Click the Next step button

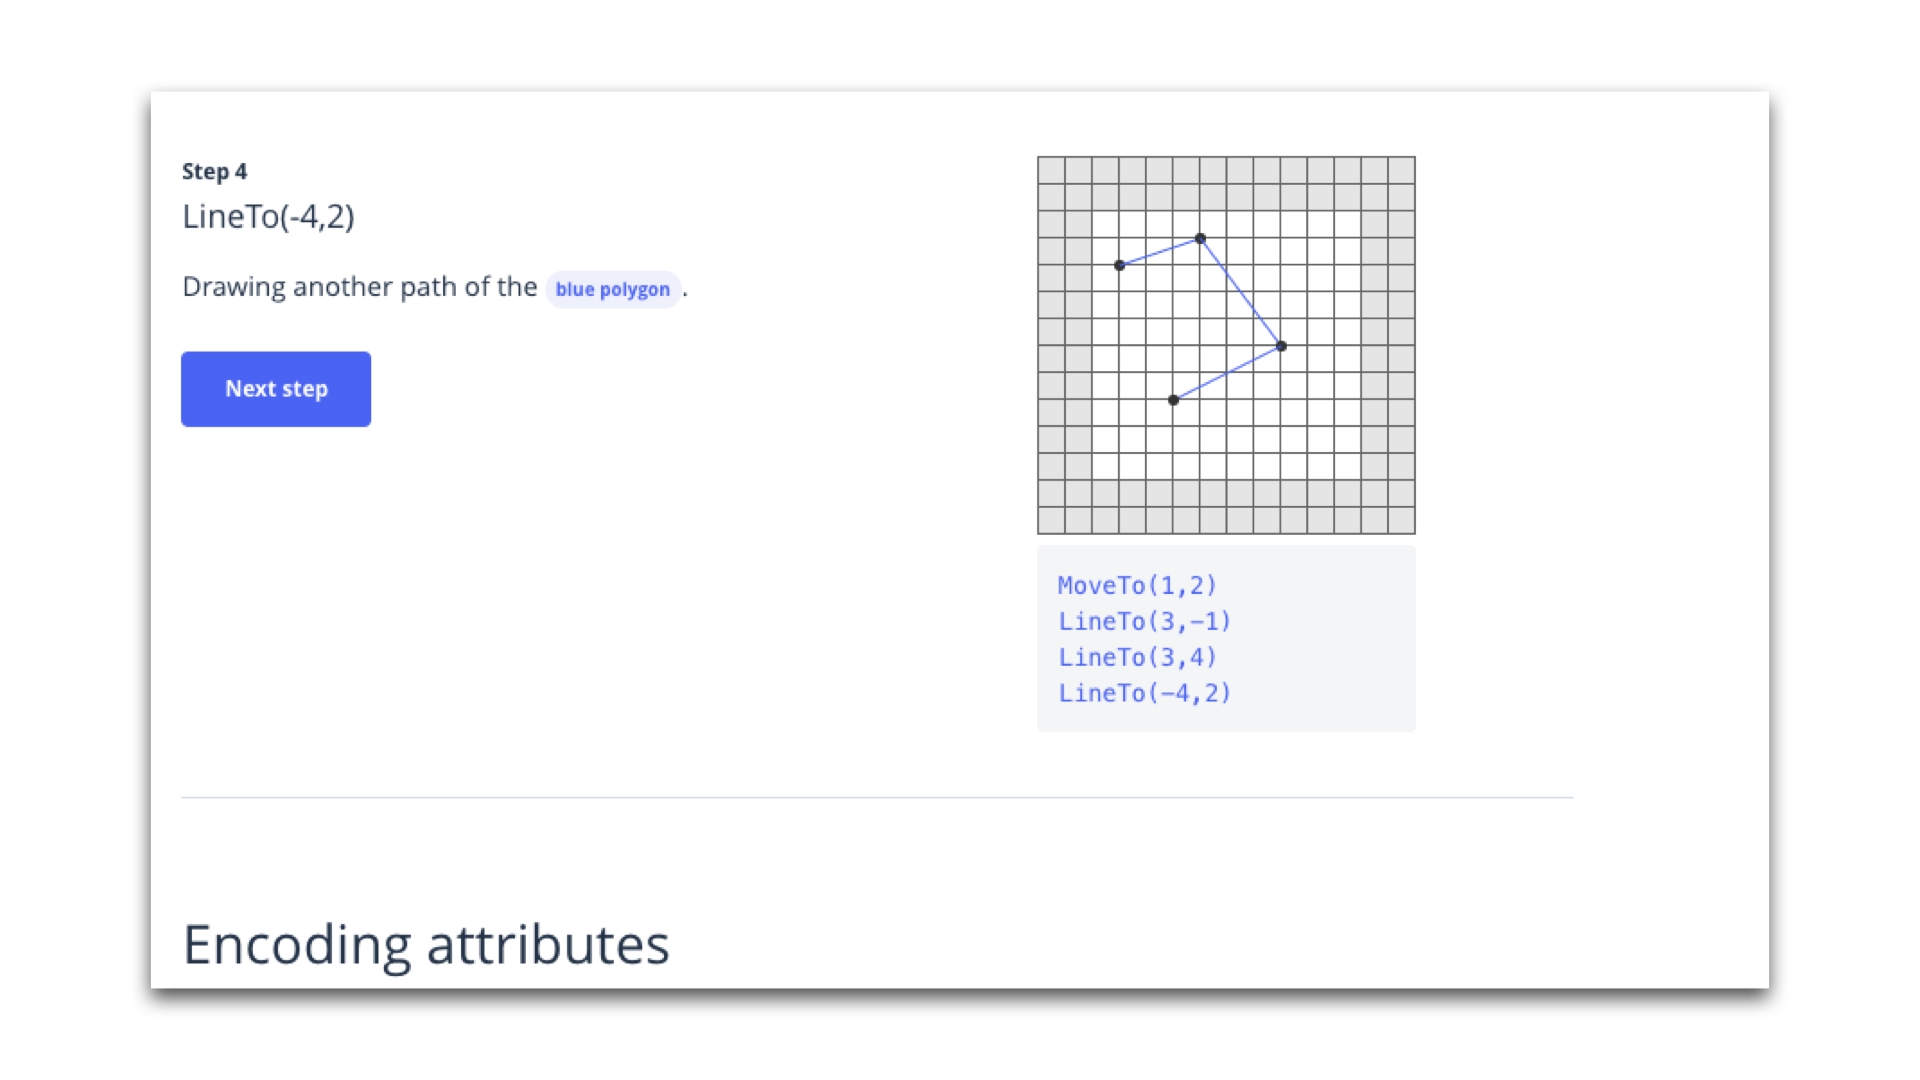(x=276, y=389)
